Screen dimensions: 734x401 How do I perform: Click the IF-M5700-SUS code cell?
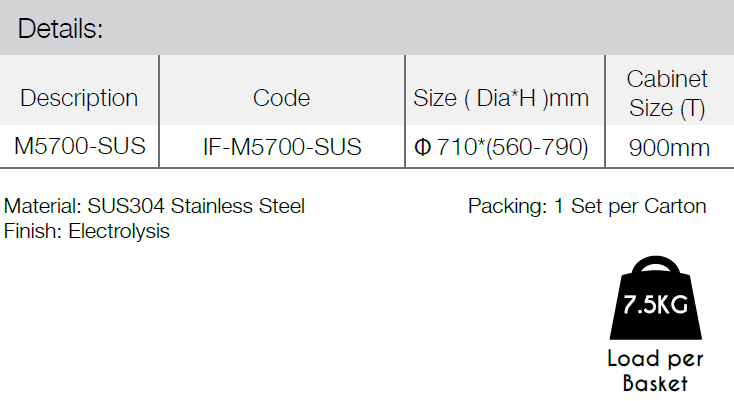pyautogui.click(x=282, y=147)
